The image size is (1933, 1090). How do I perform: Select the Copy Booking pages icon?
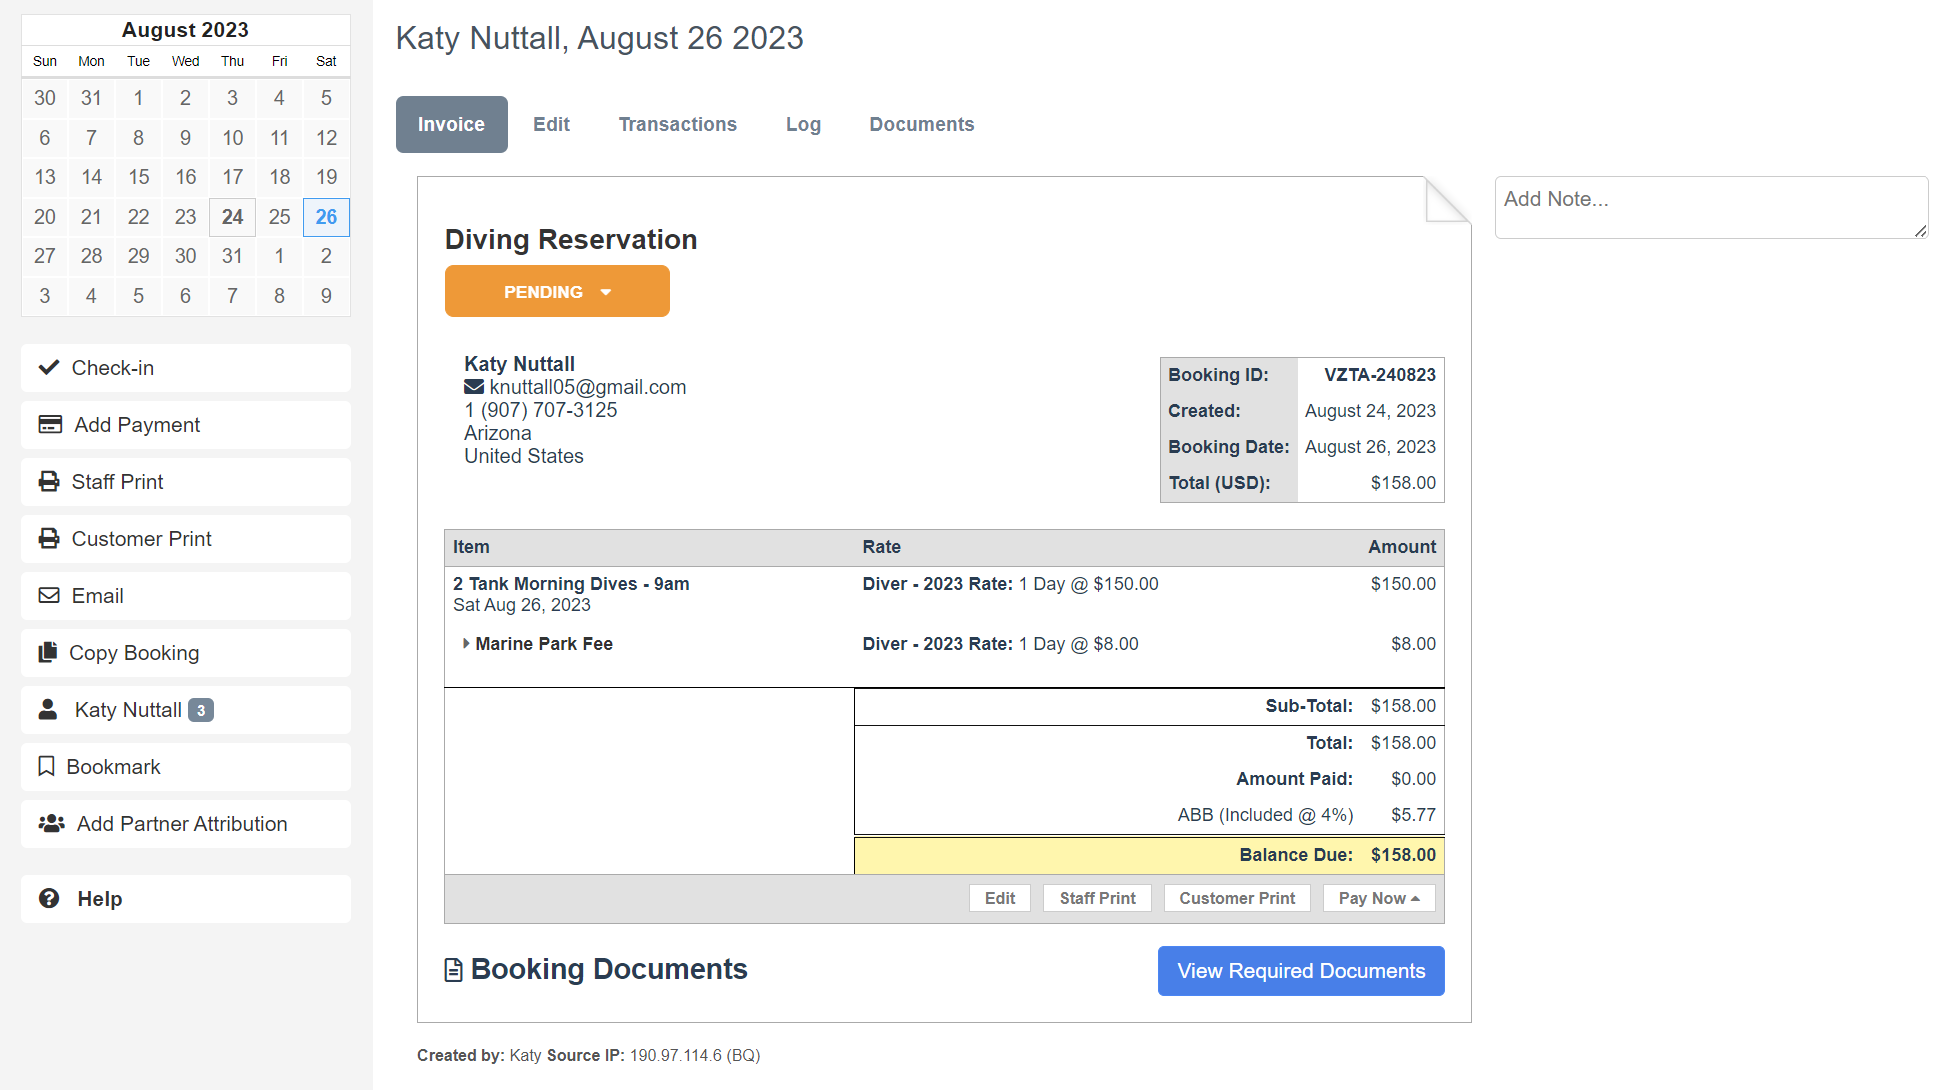[49, 652]
